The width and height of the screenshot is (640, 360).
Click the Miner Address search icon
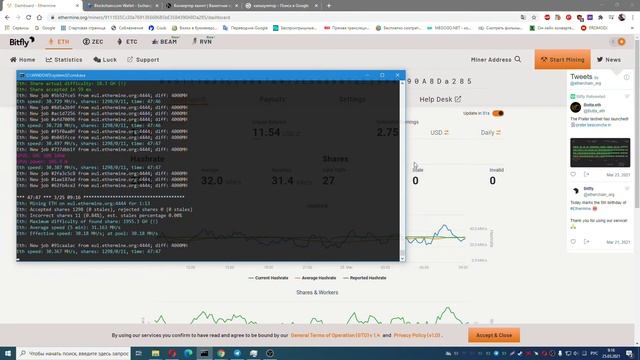click(x=518, y=59)
